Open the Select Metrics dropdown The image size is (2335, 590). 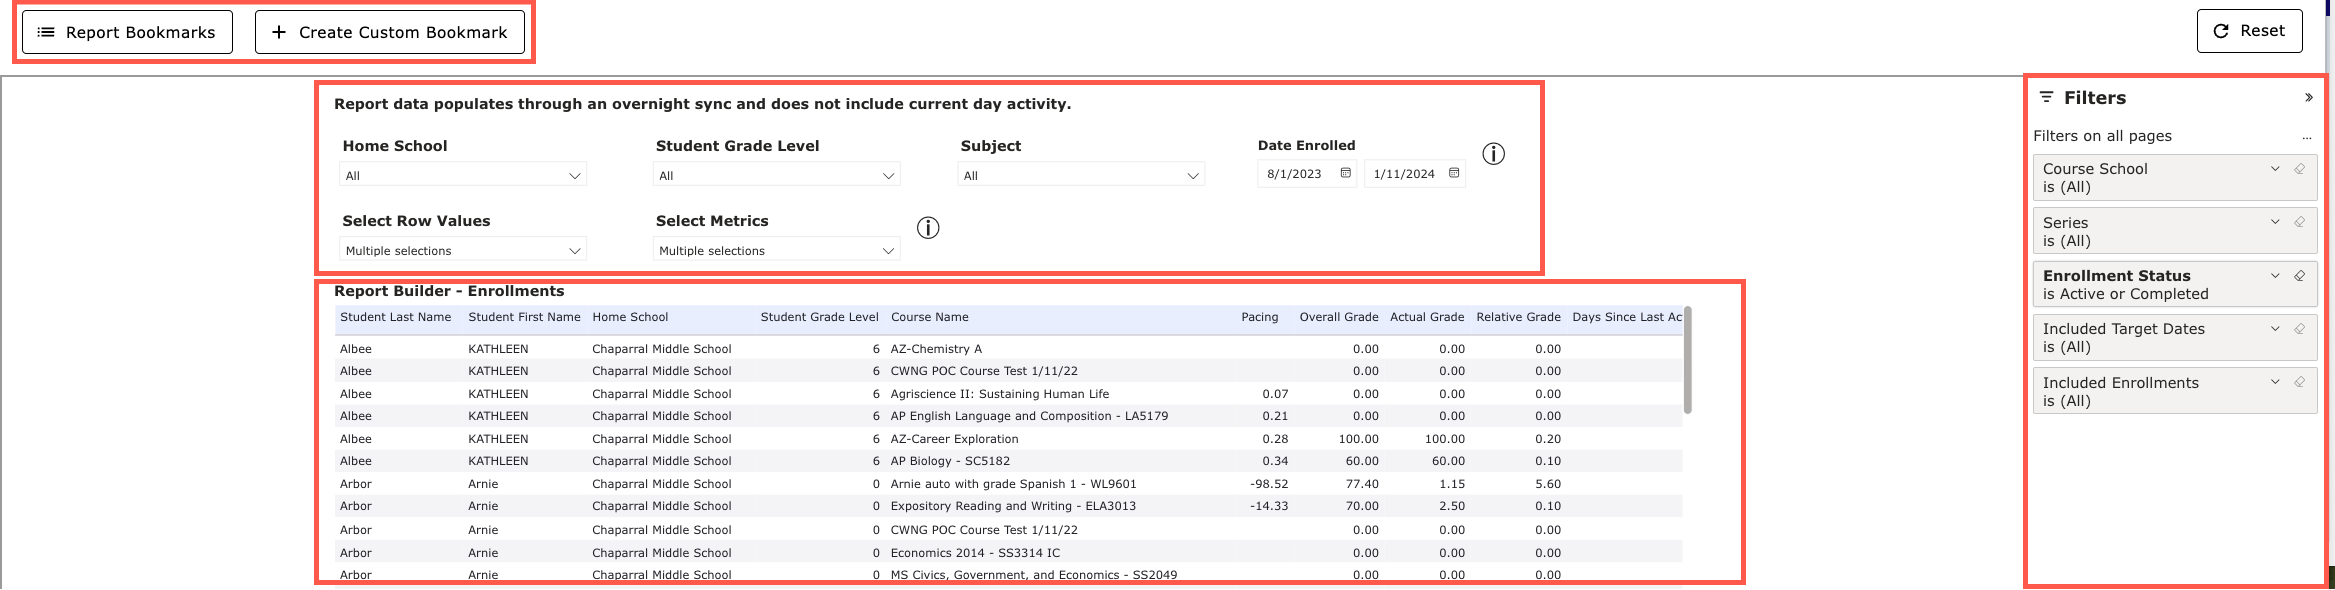[776, 250]
